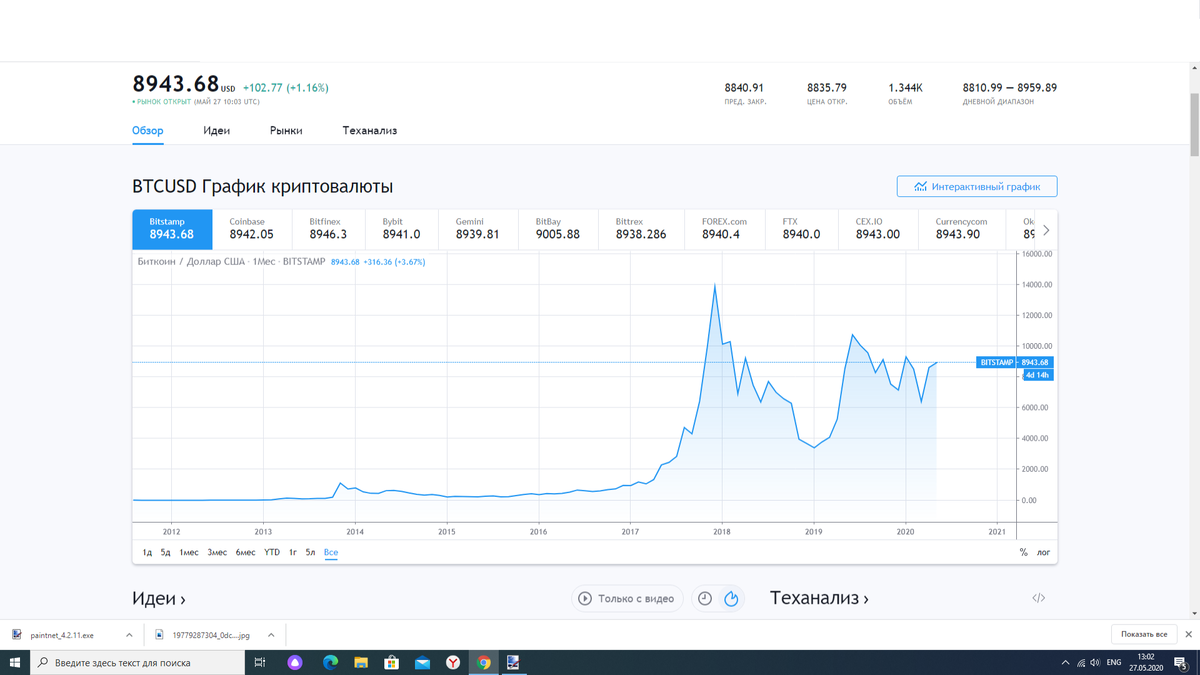Viewport: 1200px width, 675px height.
Task: Select the BitBay exchange tab
Action: [557, 229]
